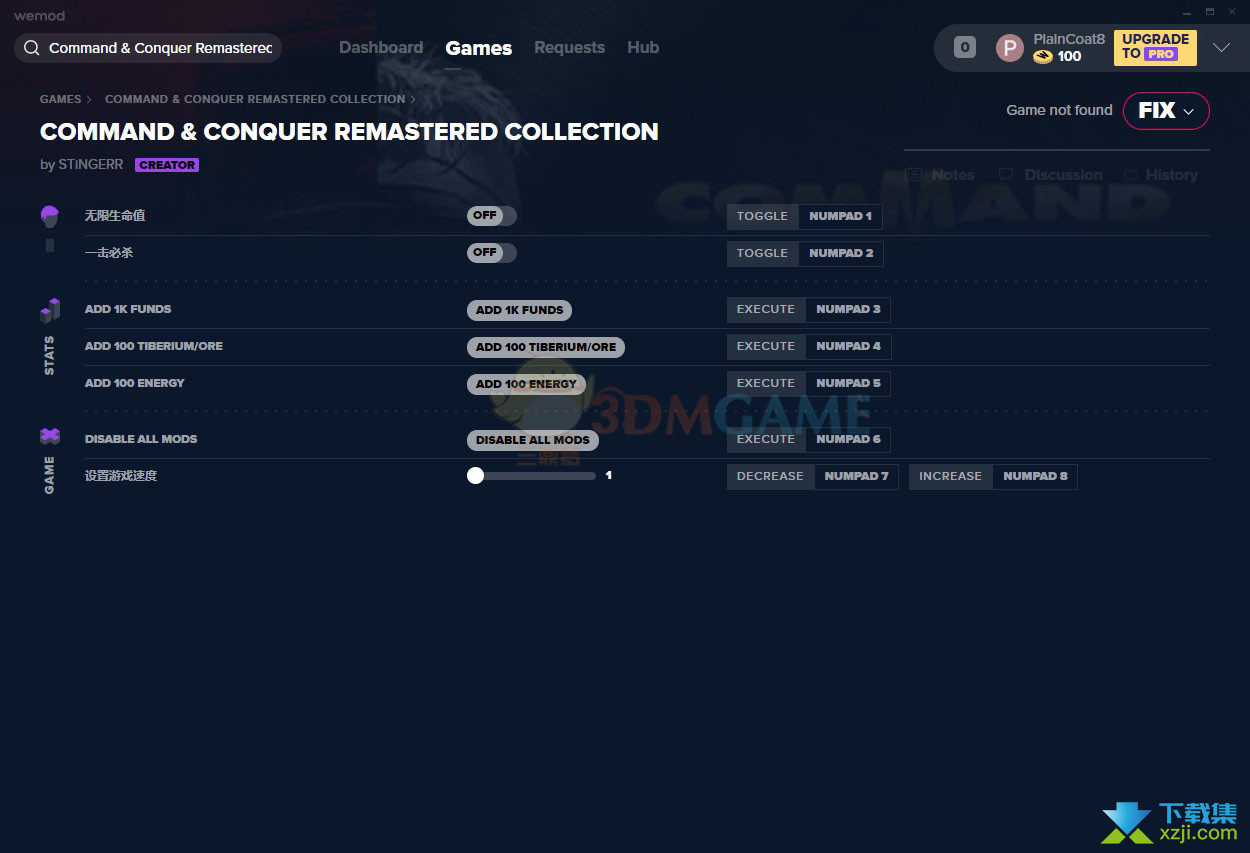Click the game title heading
The height and width of the screenshot is (853, 1250).
pyautogui.click(x=349, y=132)
